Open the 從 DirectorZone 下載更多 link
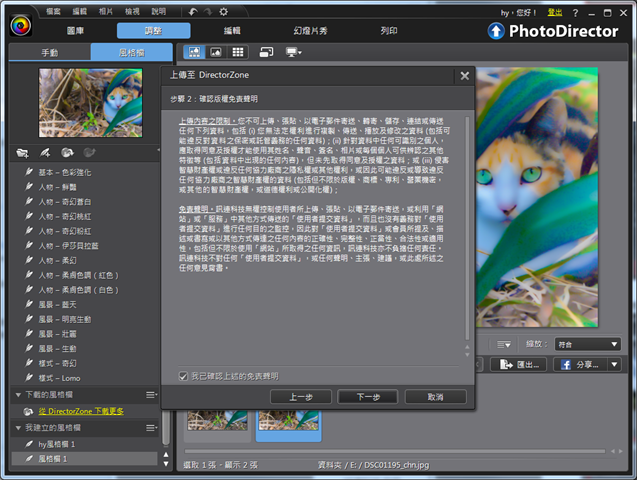 click(x=81, y=411)
